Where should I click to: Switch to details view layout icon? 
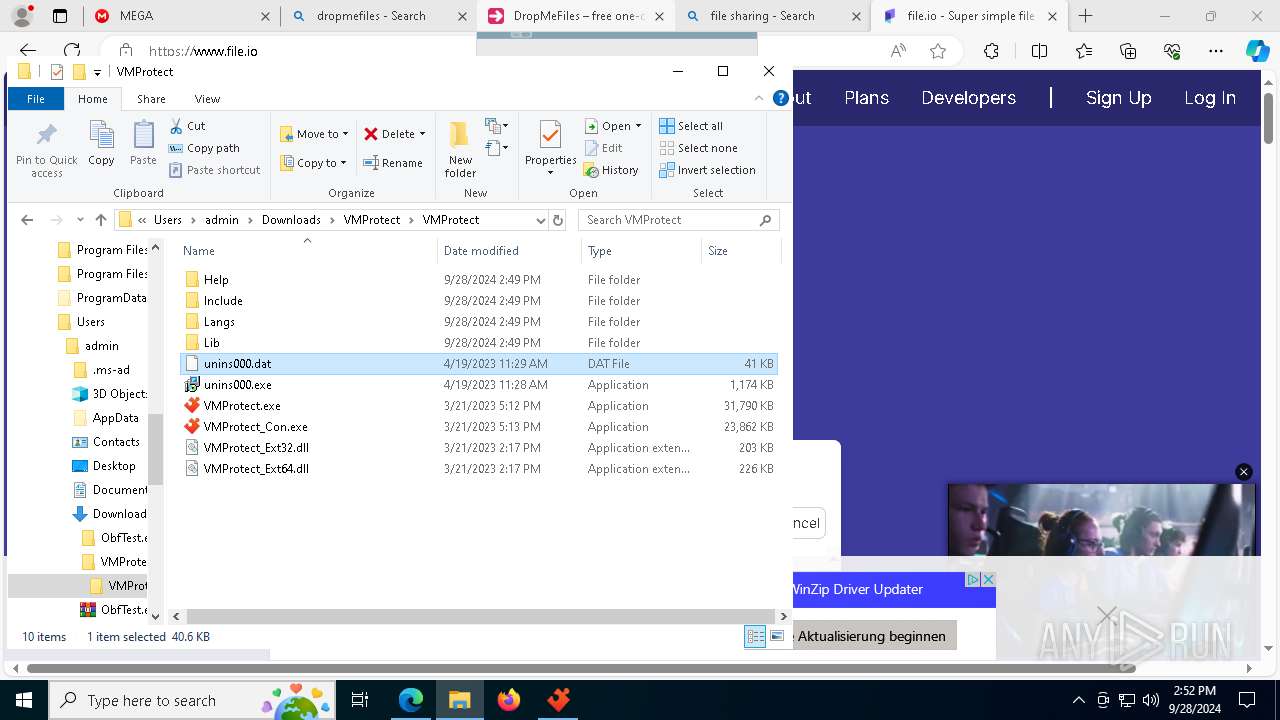(x=755, y=636)
